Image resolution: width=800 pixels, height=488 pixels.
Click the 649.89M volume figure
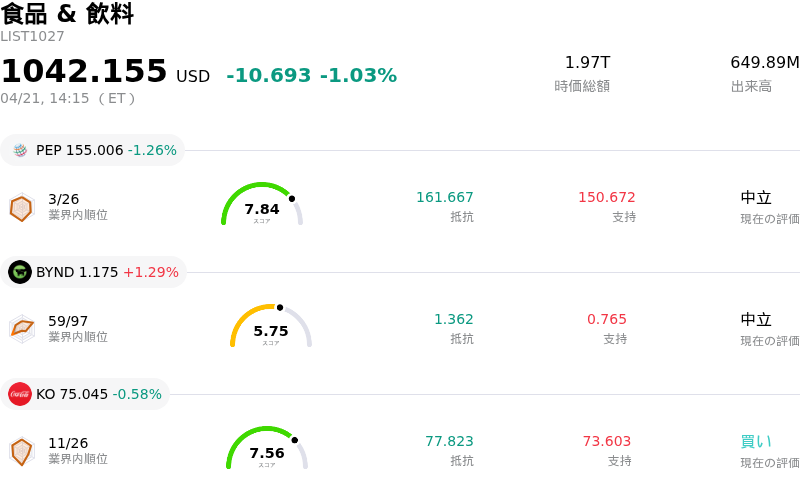click(x=764, y=62)
